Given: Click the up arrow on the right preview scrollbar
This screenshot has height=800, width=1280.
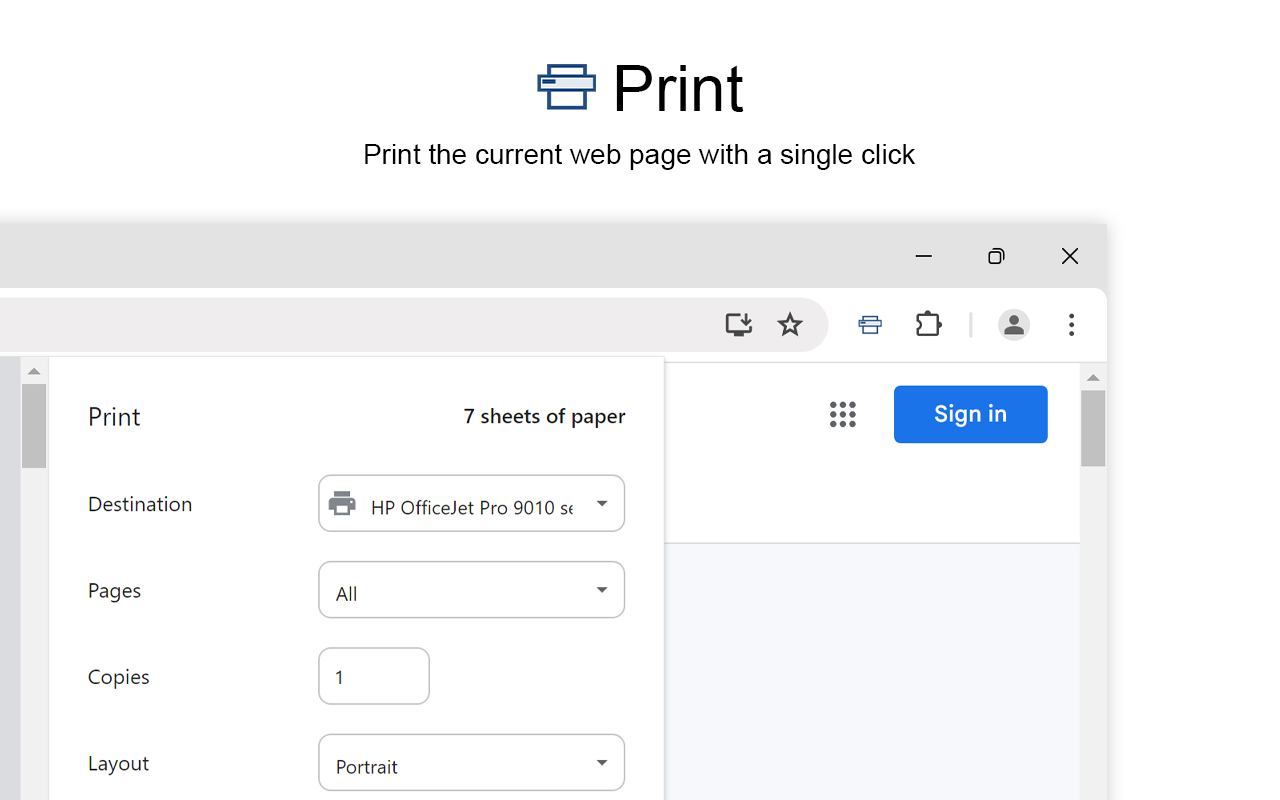Looking at the screenshot, I should 1093,377.
